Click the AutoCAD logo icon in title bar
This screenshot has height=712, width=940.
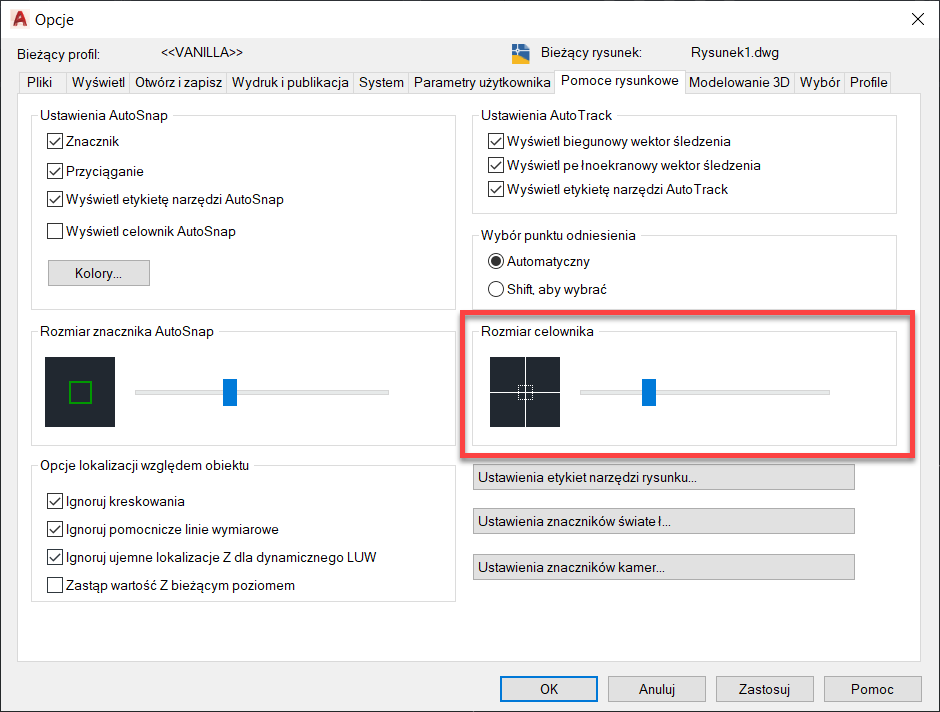(19, 19)
